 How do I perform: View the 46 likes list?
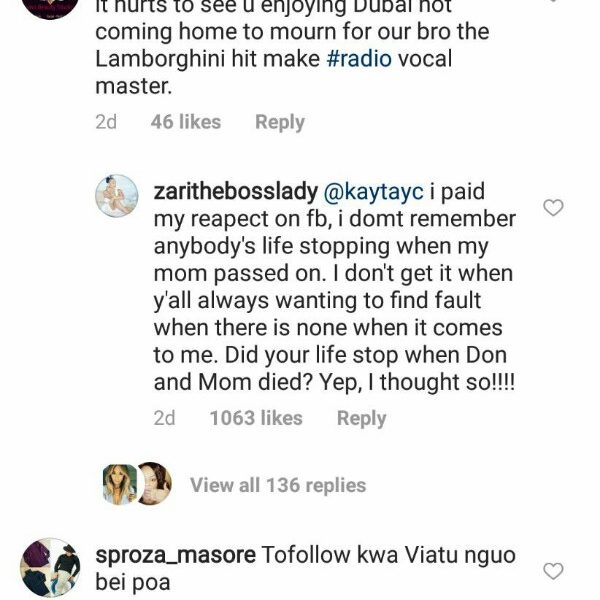pyautogui.click(x=185, y=122)
